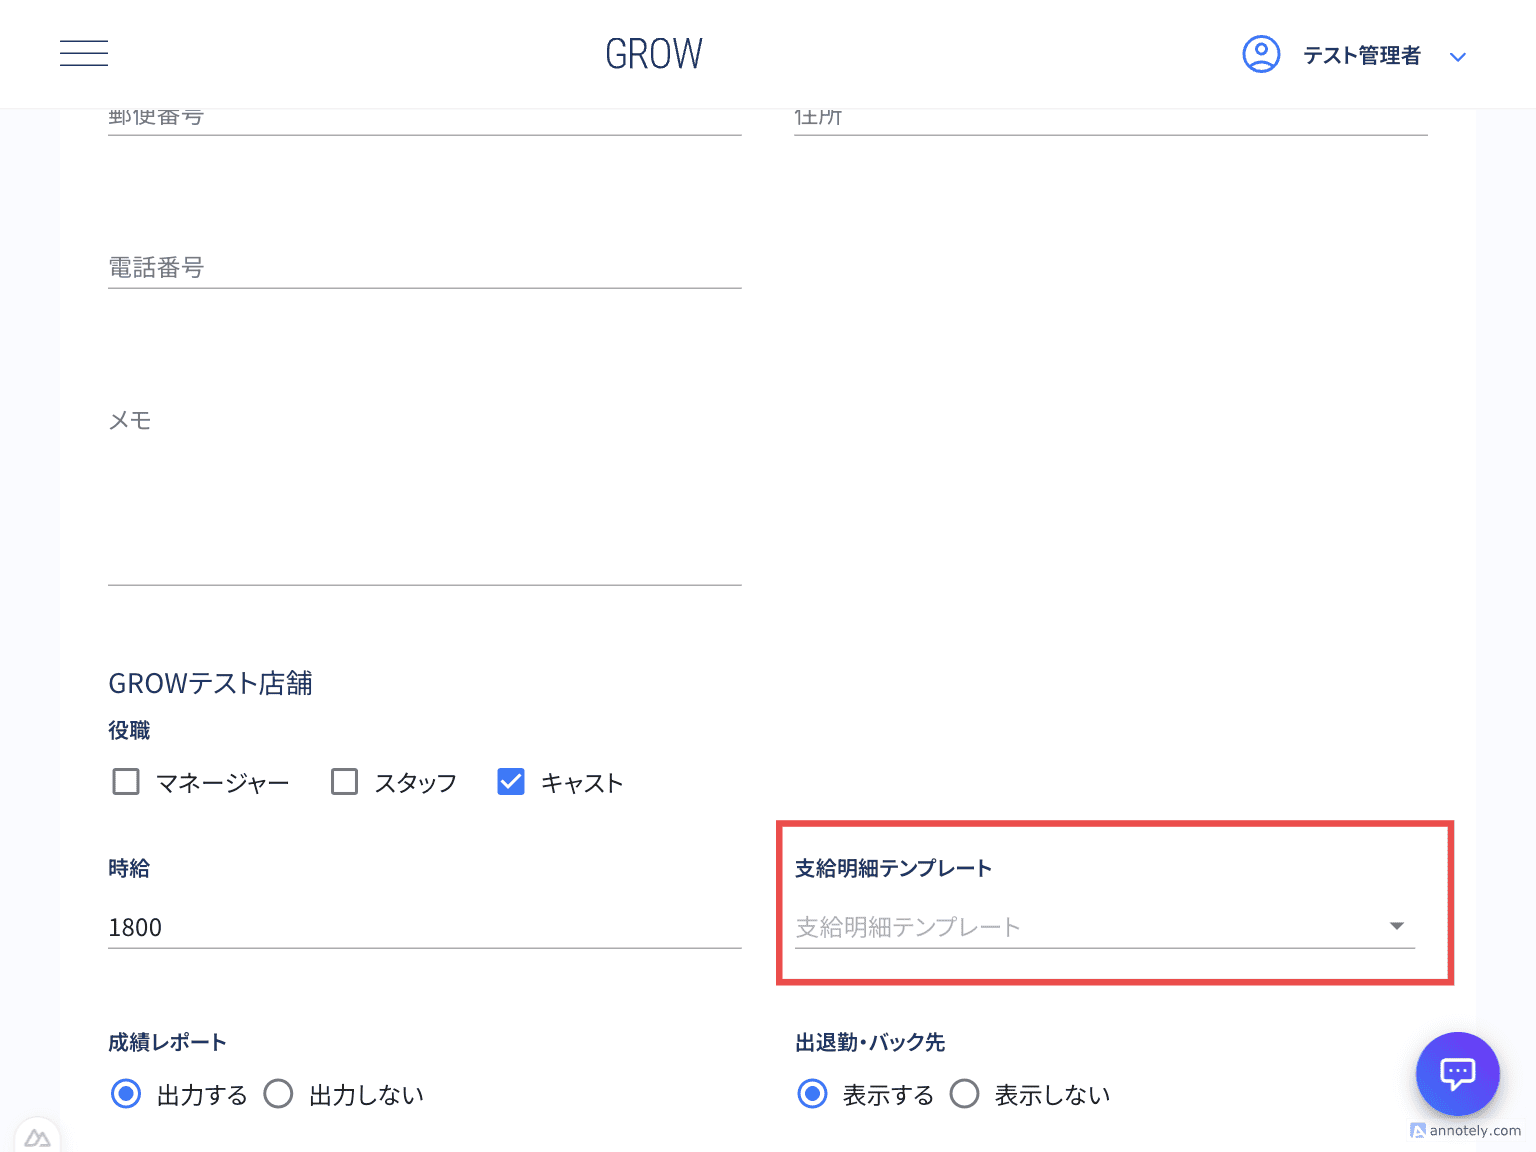Click the user profile avatar icon

tap(1261, 55)
